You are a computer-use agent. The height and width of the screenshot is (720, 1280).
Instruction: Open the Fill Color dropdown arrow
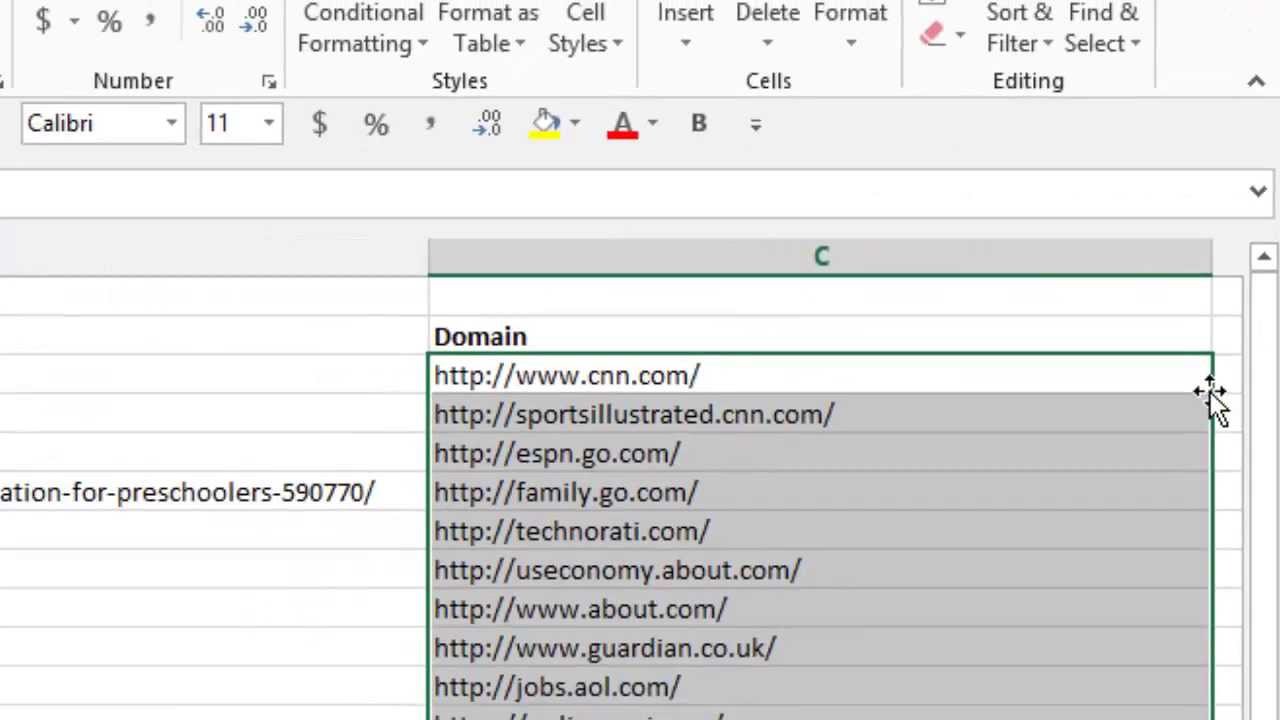pyautogui.click(x=575, y=124)
